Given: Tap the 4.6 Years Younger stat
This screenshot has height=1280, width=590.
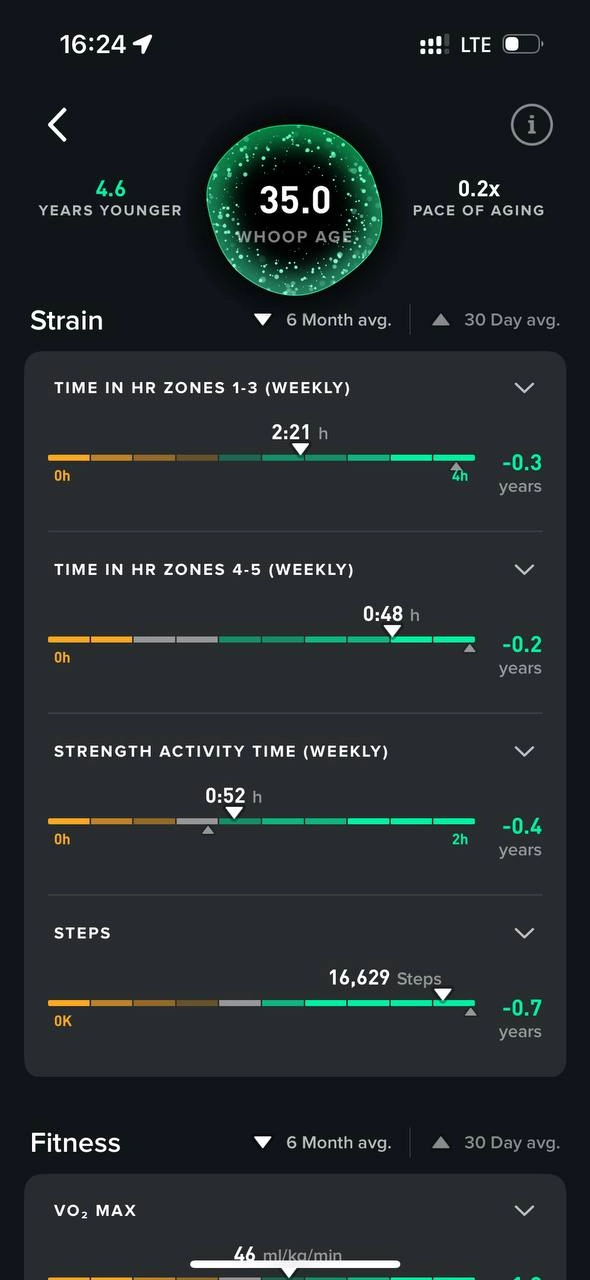Looking at the screenshot, I should [110, 198].
